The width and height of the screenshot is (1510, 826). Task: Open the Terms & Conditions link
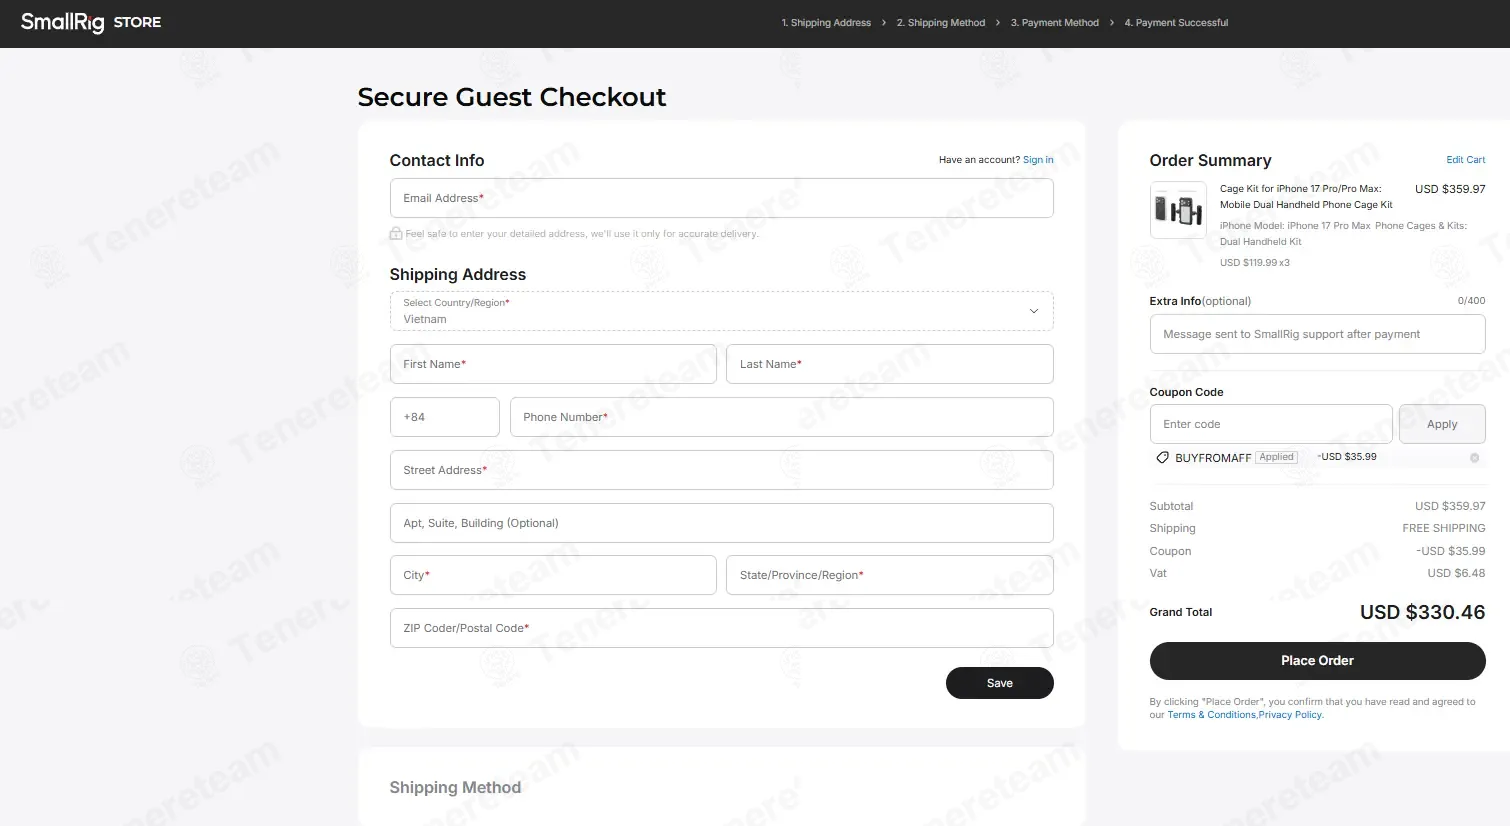[x=1211, y=715]
